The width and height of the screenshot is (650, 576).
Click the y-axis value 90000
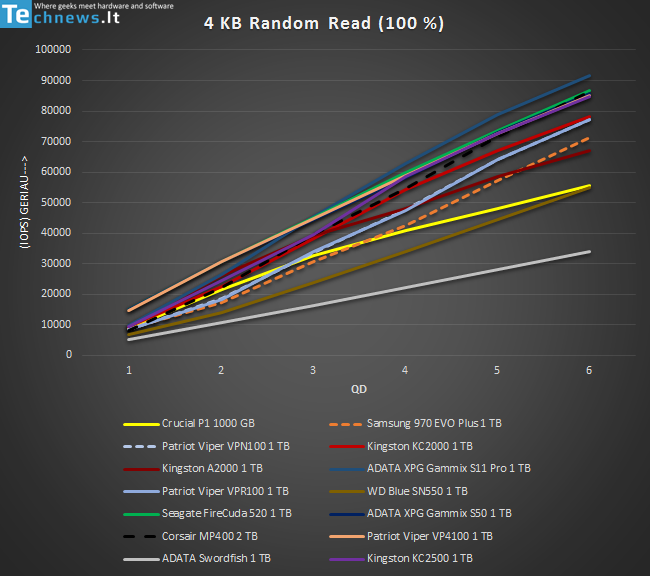(56, 80)
